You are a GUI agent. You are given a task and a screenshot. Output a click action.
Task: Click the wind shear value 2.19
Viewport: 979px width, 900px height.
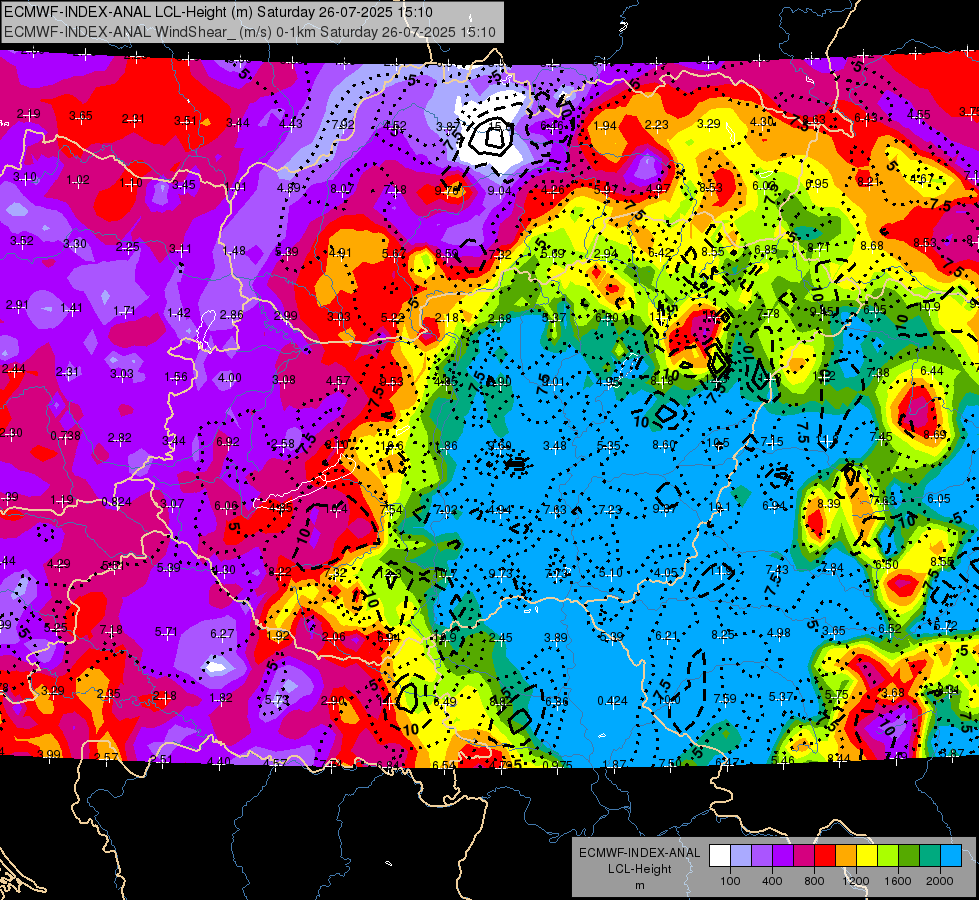pyautogui.click(x=28, y=114)
